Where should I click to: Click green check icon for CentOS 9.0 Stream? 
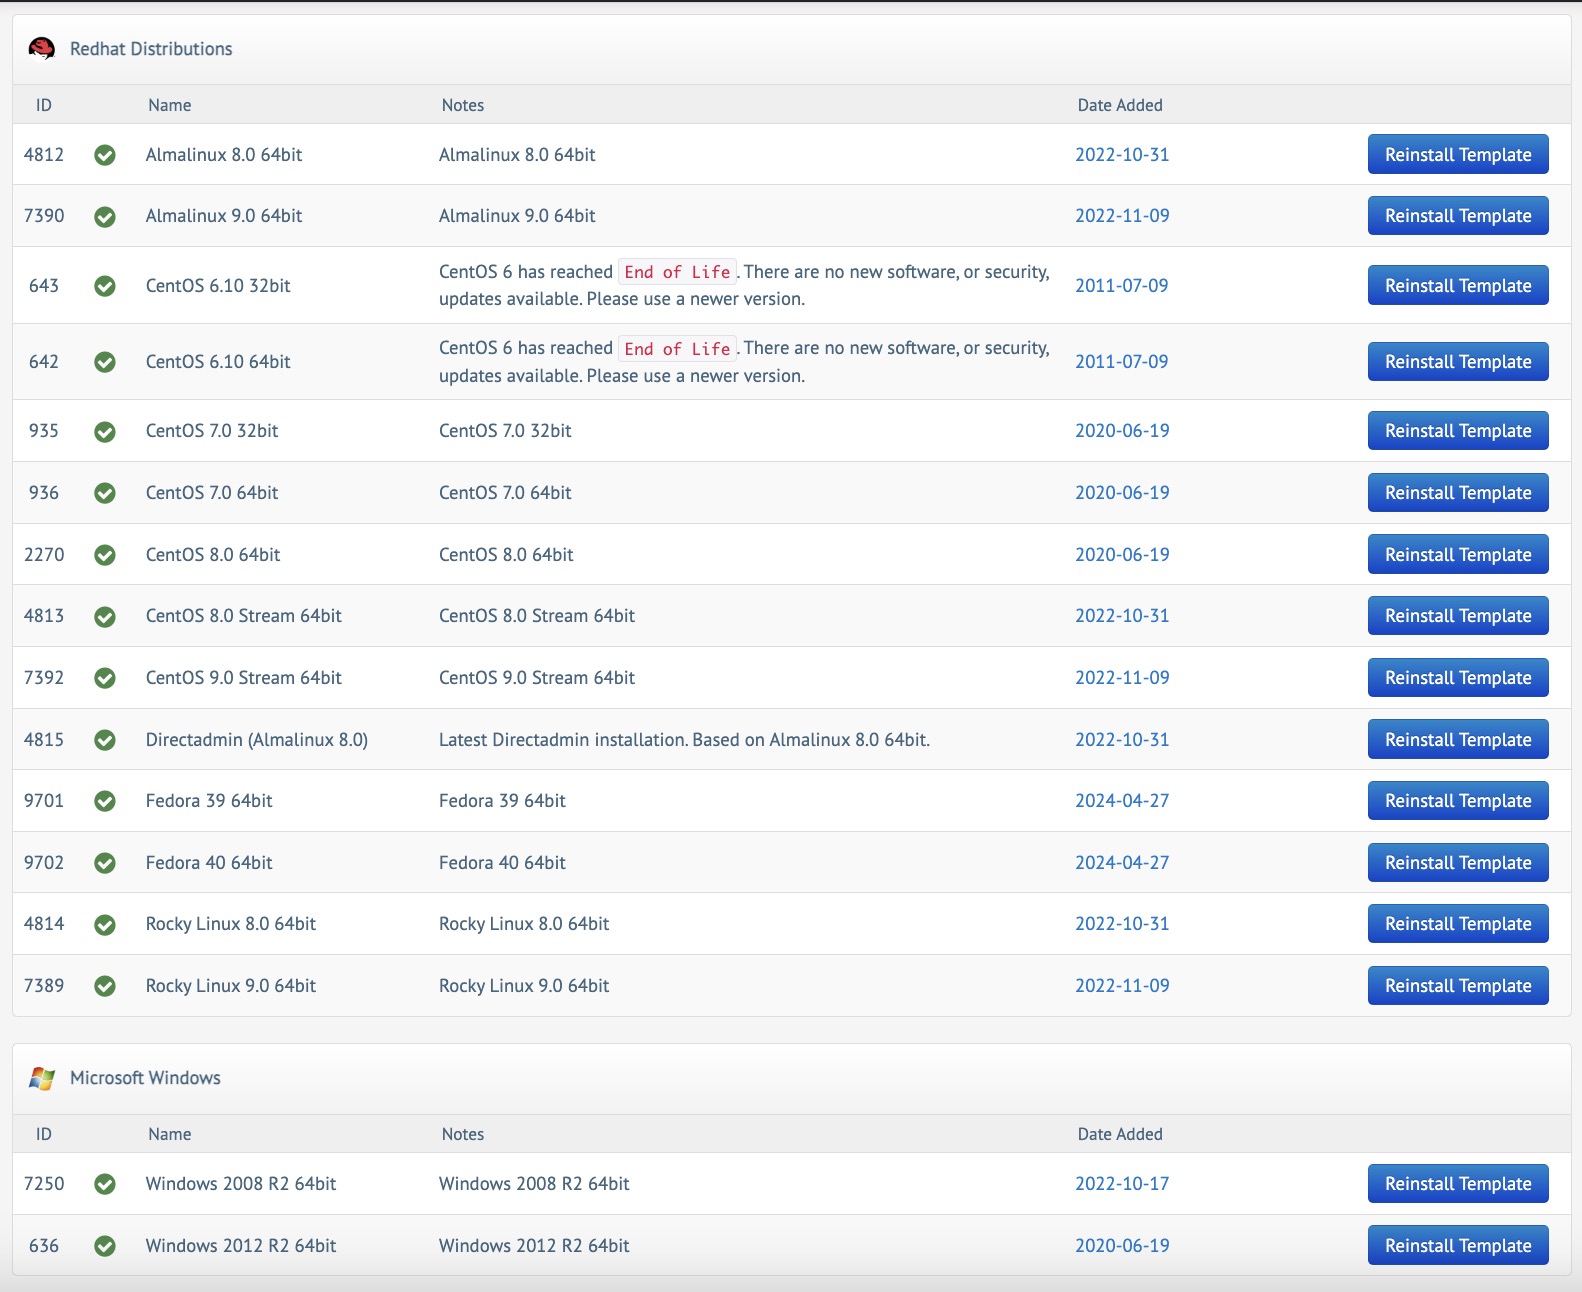[x=105, y=678]
